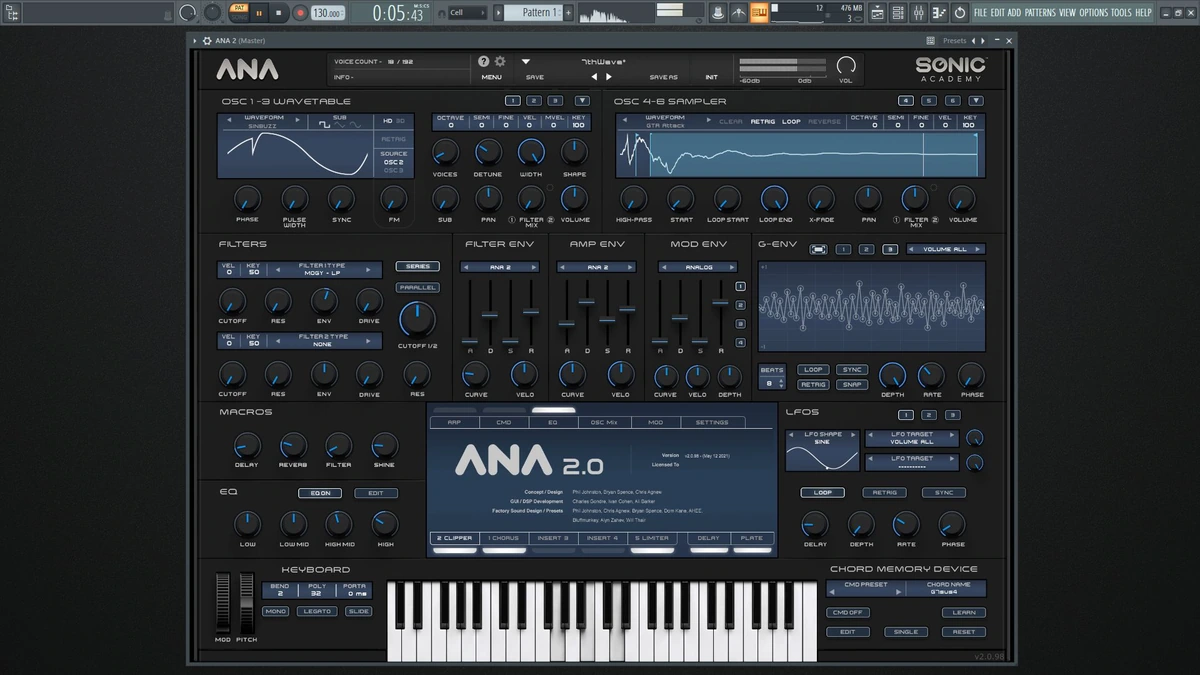Click the OSC 1-3 WIDTH knob
This screenshot has height=675, width=1200.
coord(531,152)
